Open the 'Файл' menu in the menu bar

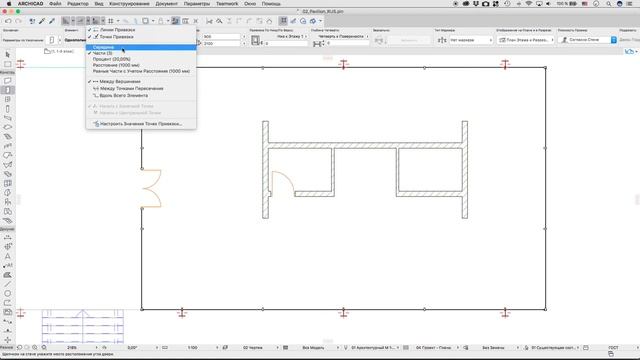[55, 4]
